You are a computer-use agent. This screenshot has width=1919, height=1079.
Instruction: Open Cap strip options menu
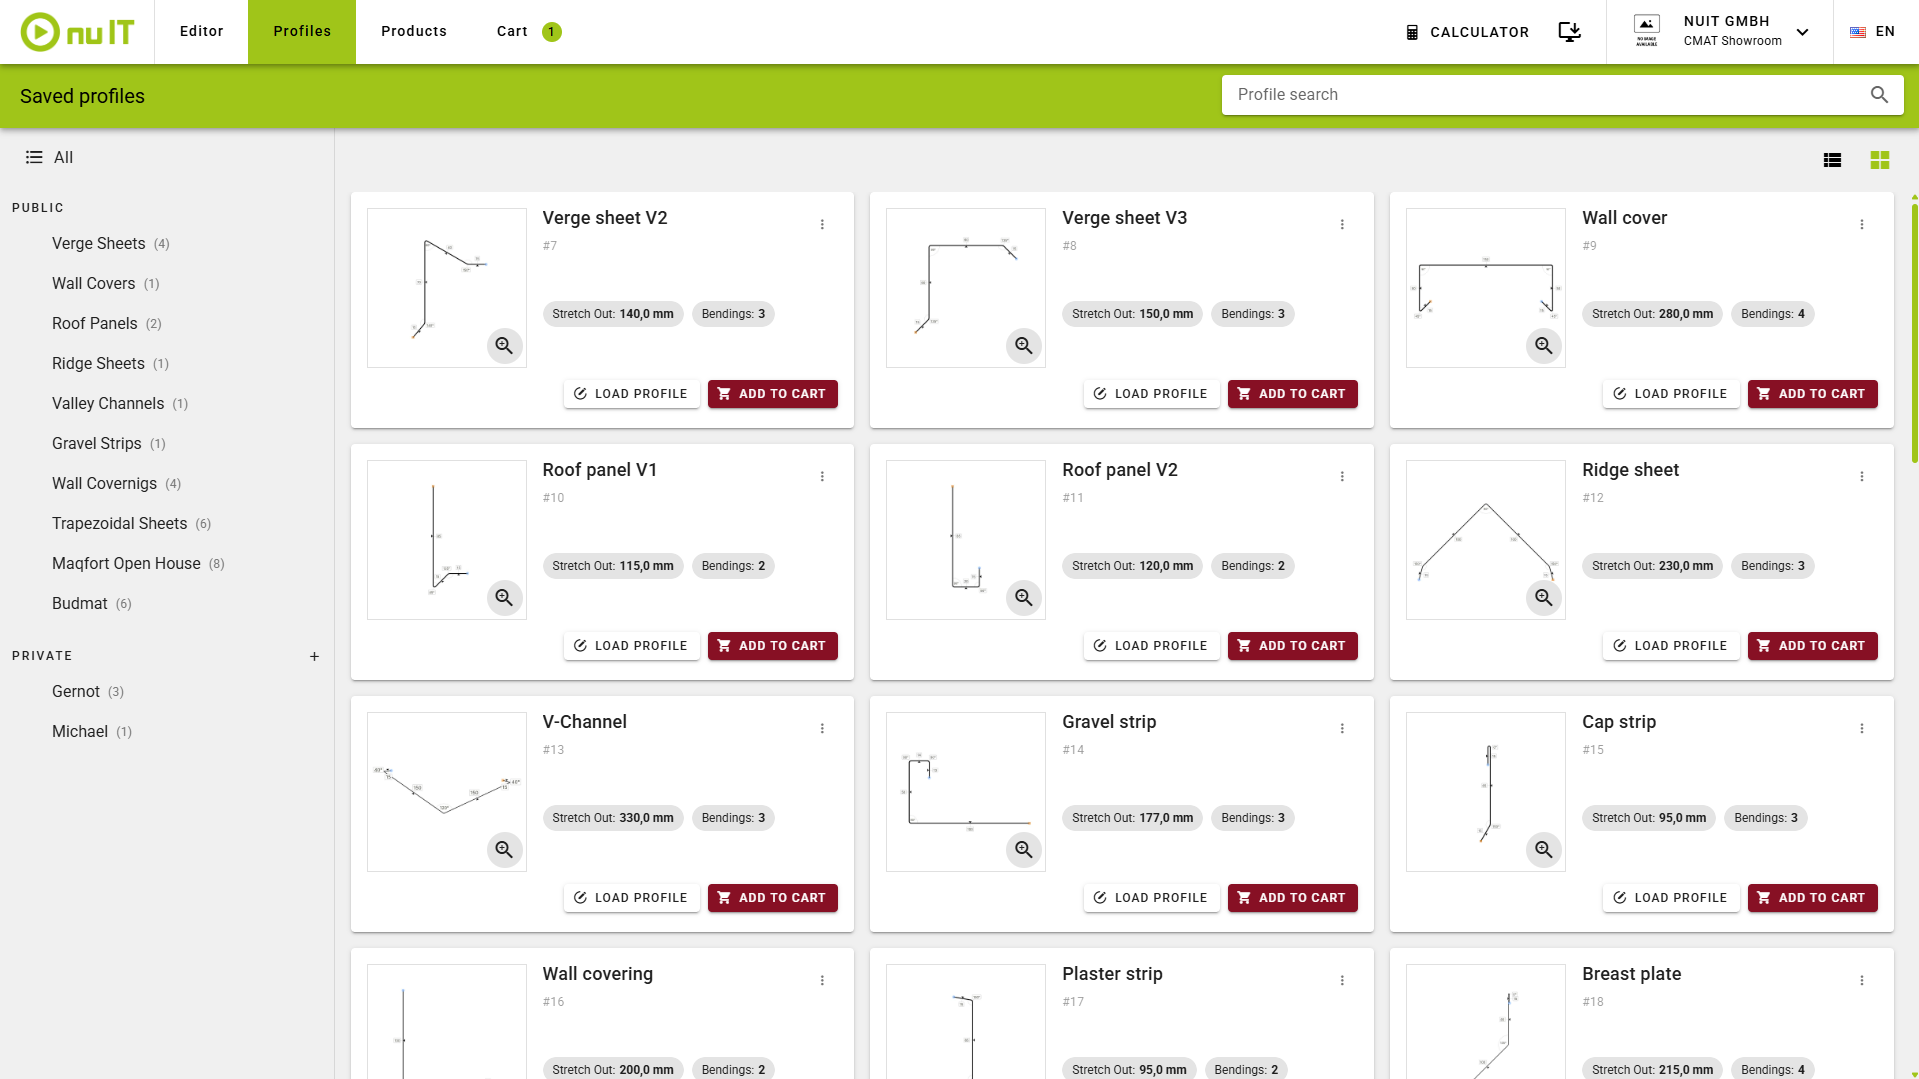tap(1862, 729)
